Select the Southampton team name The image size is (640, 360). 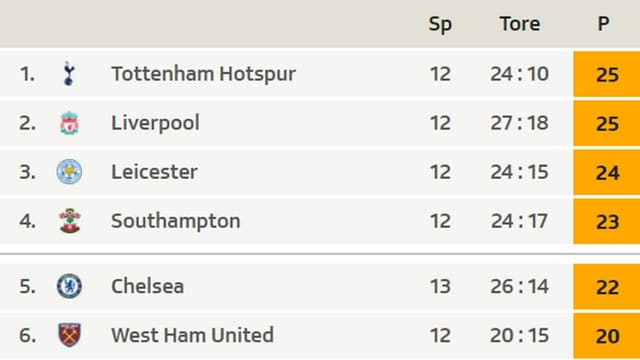176,221
